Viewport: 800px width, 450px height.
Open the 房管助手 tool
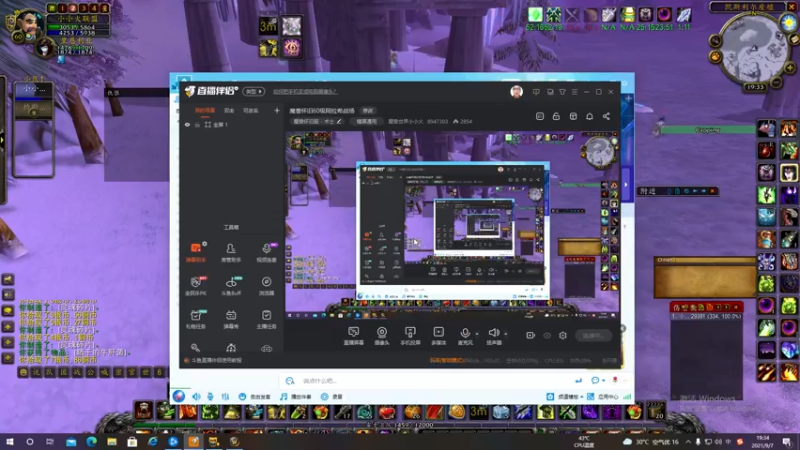point(231,252)
